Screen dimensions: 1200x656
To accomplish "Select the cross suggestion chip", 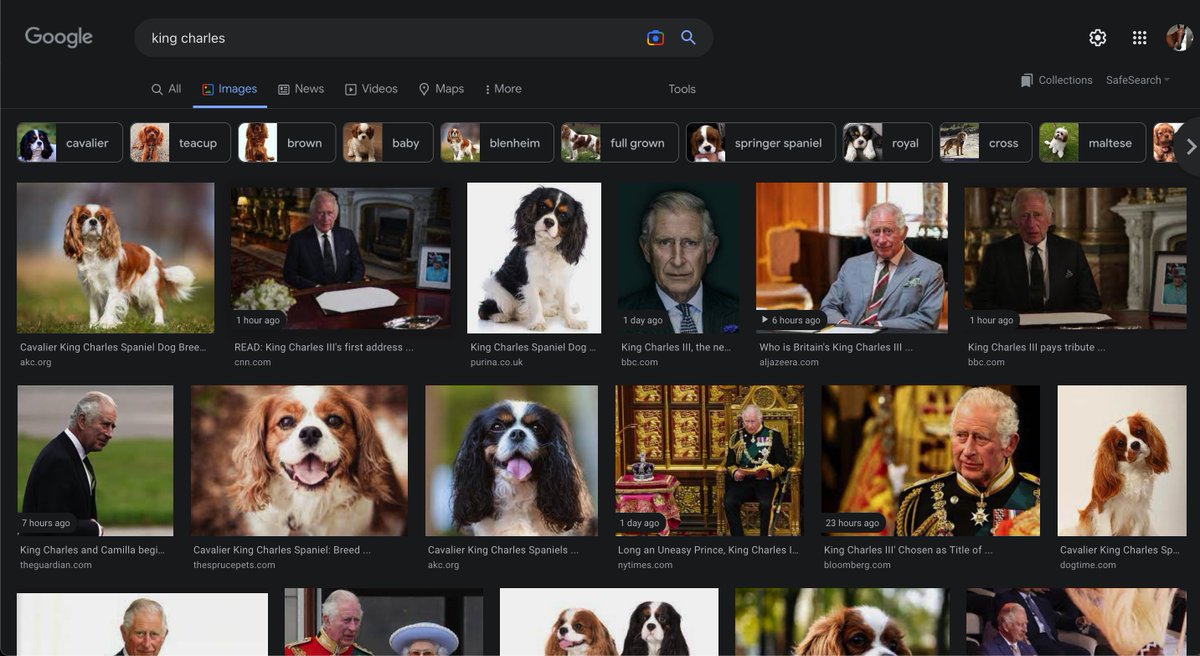I will coord(986,143).
